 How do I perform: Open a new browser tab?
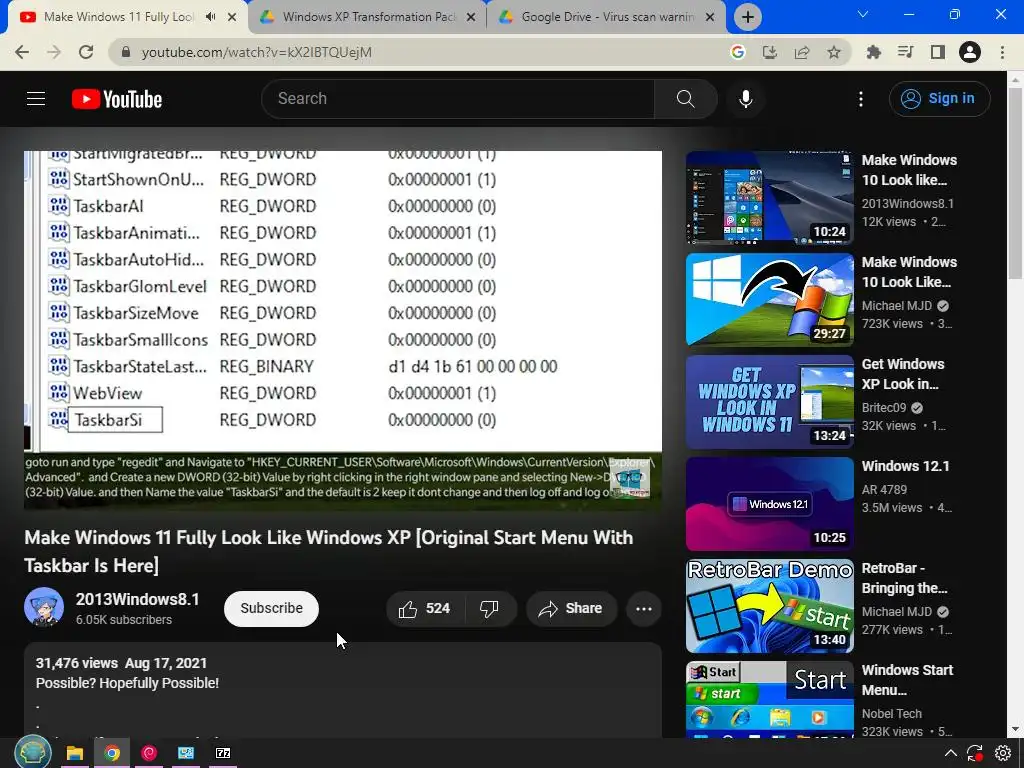pyautogui.click(x=748, y=17)
